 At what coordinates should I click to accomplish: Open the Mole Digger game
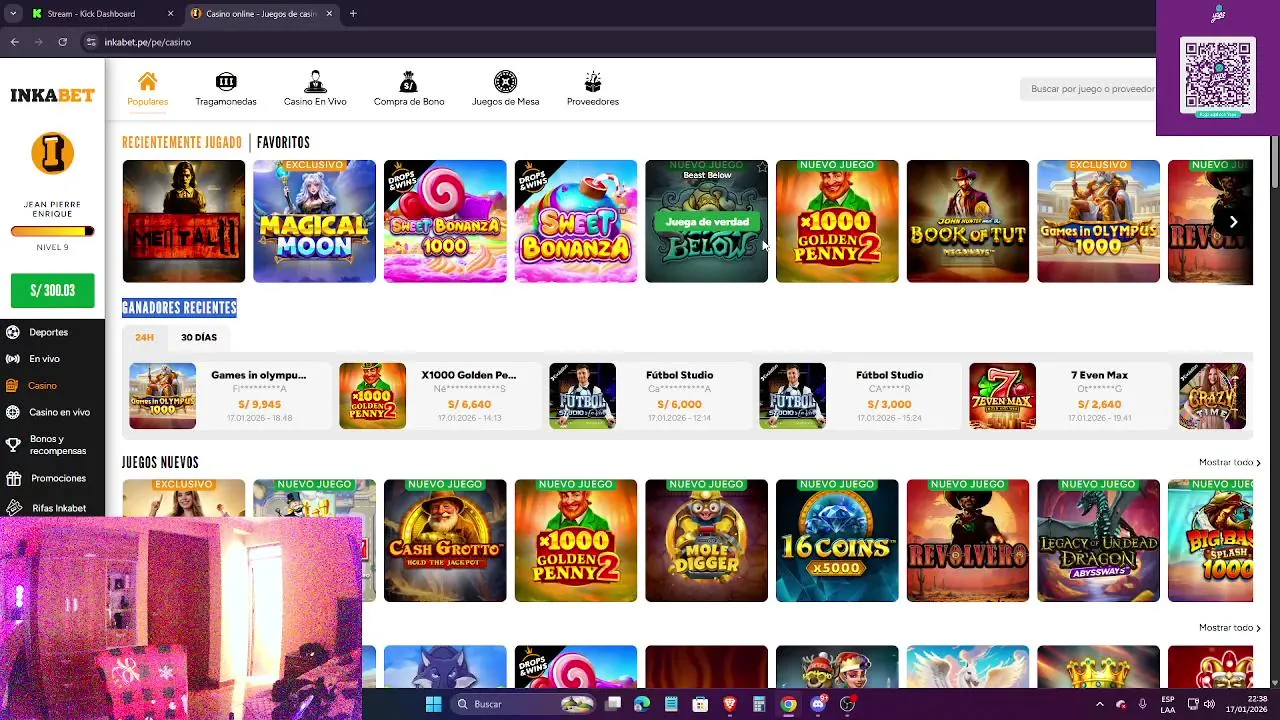tap(706, 541)
